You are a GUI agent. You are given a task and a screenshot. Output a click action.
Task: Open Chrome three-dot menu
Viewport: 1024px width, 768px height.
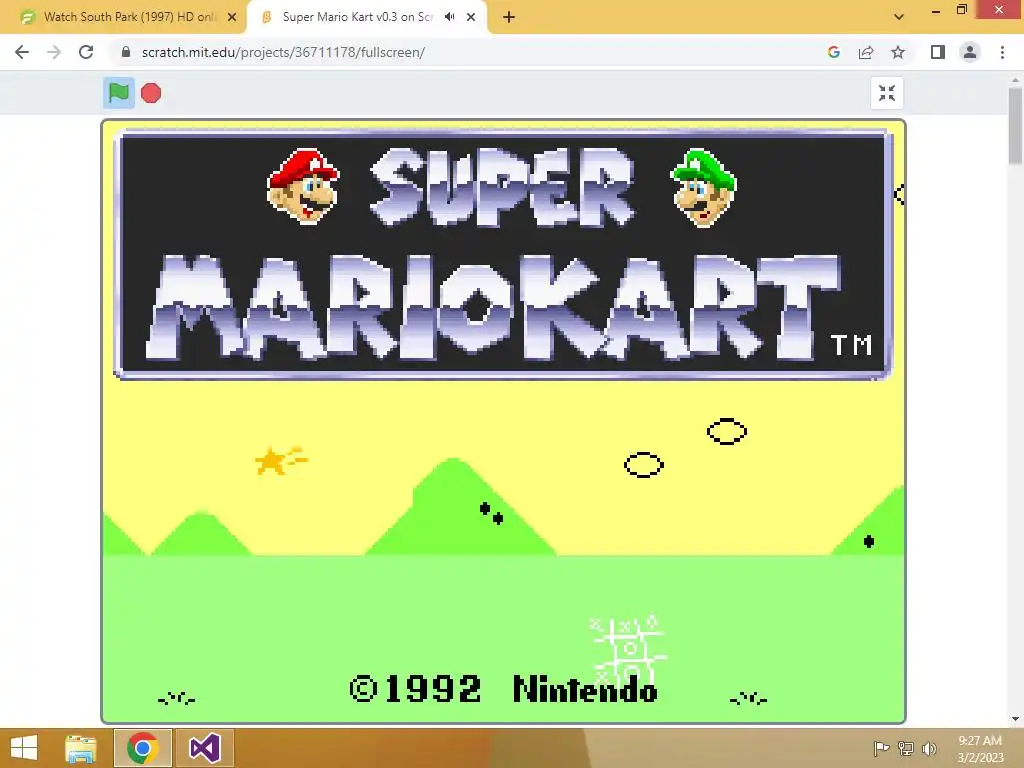[x=1002, y=52]
